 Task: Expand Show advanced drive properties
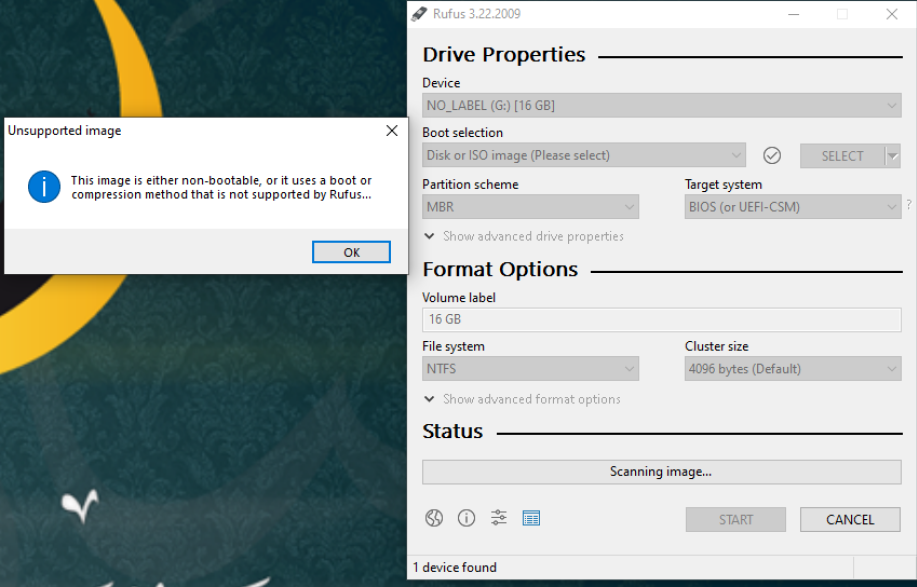point(524,236)
